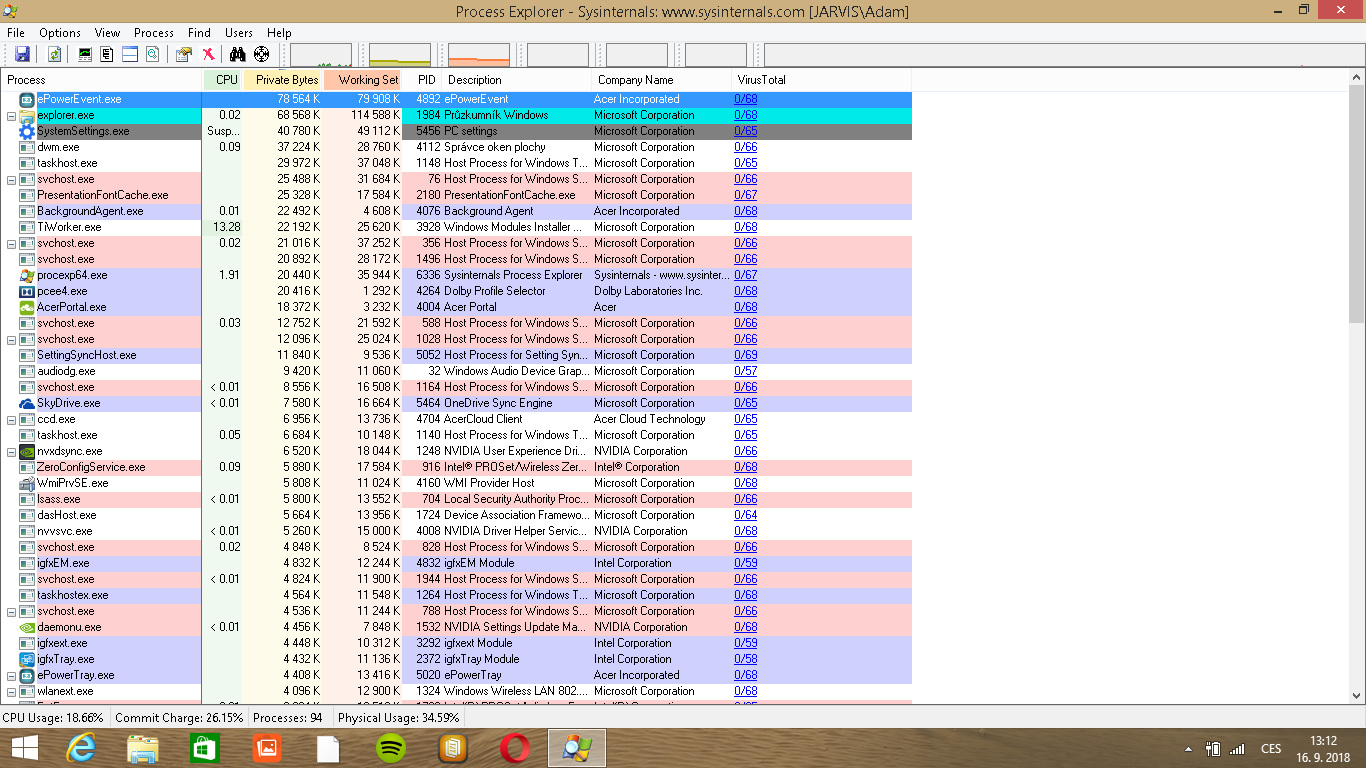
Task: Select the TiWorker.exe process row
Action: [69, 227]
